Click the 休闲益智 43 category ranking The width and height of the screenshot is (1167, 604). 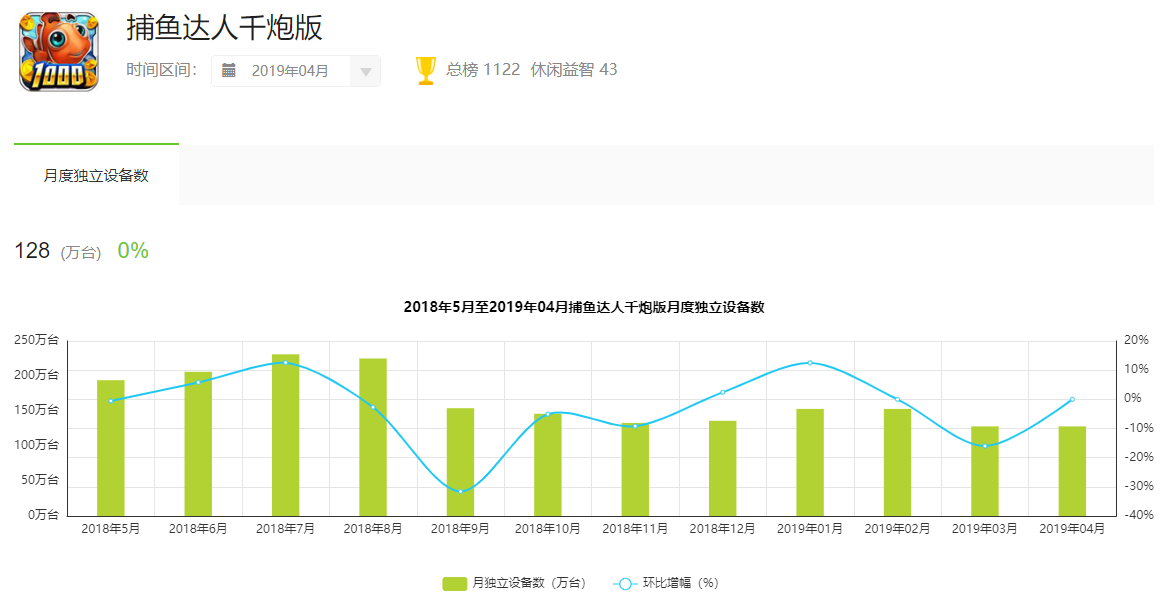pos(574,70)
